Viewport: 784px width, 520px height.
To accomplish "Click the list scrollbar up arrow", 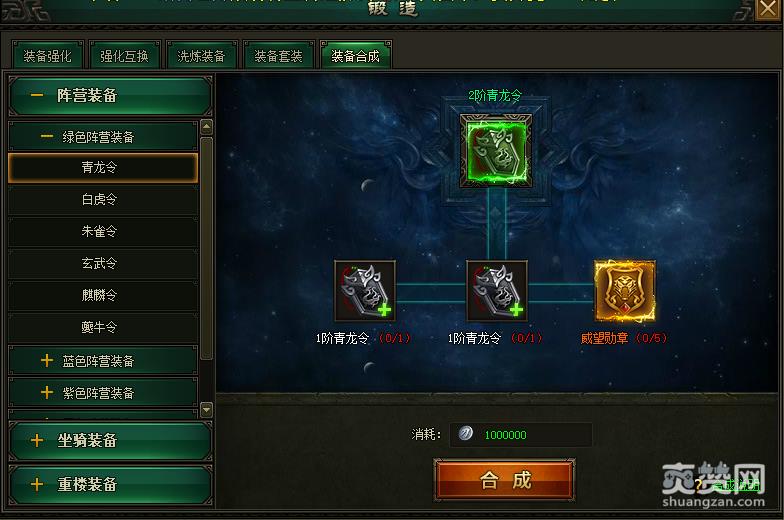I will click(x=206, y=127).
